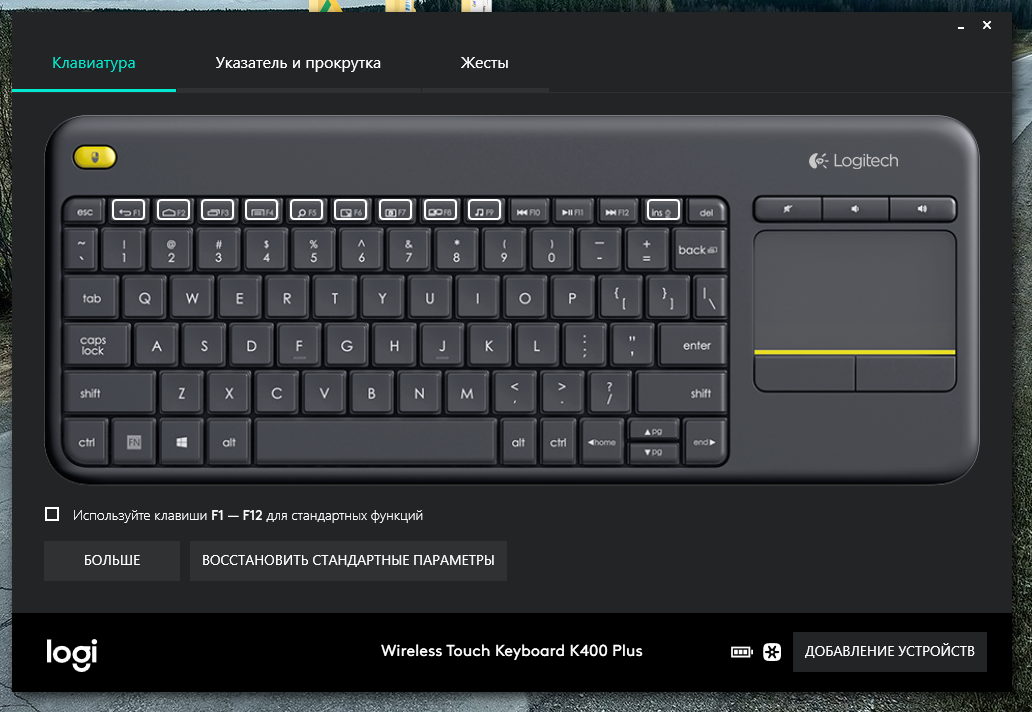The height and width of the screenshot is (712, 1032).
Task: Select the ins key on the keyboard
Action: click(x=663, y=211)
